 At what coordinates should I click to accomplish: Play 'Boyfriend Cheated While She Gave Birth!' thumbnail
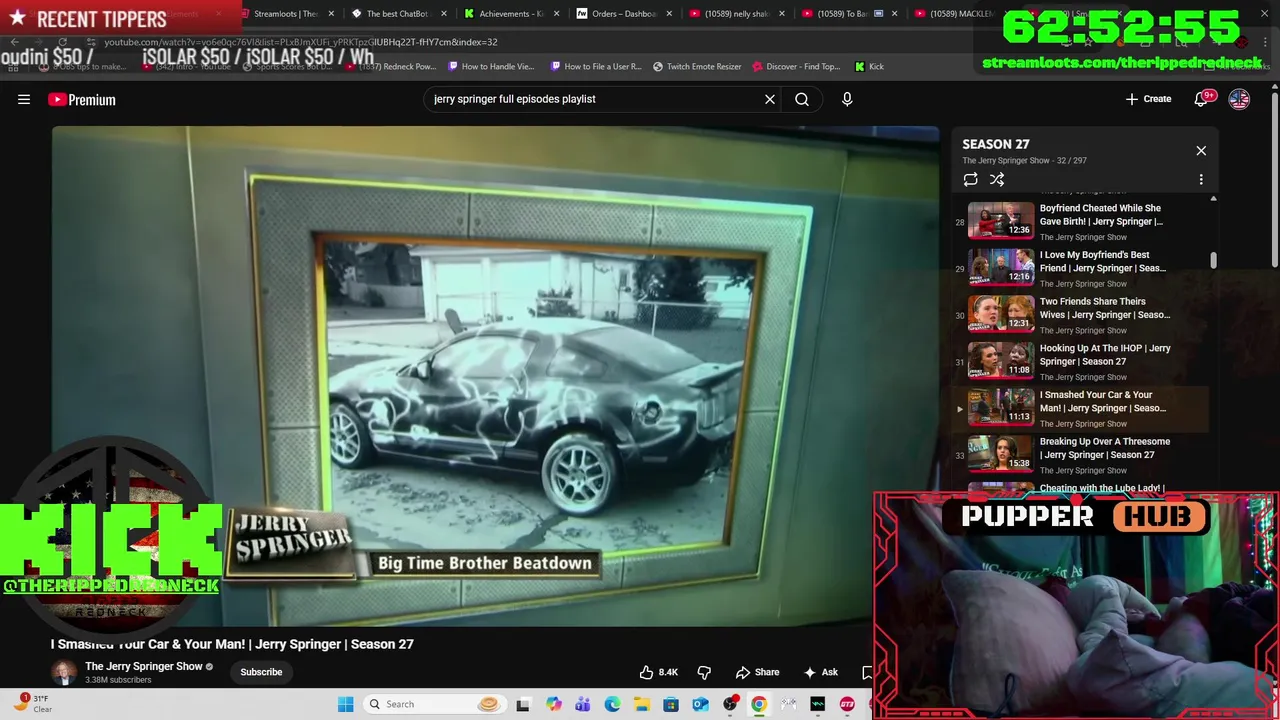[1001, 221]
